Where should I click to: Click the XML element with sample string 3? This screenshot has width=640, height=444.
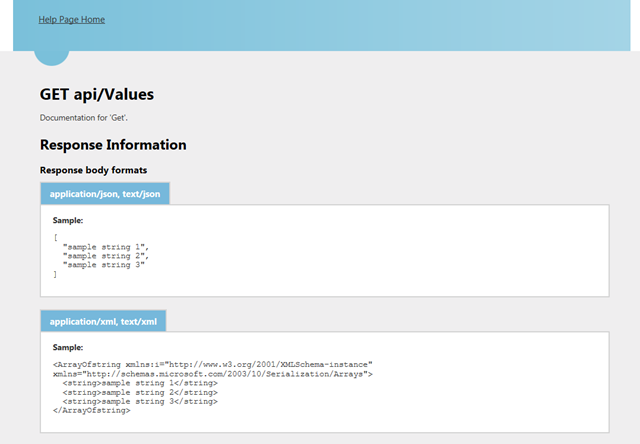click(140, 402)
